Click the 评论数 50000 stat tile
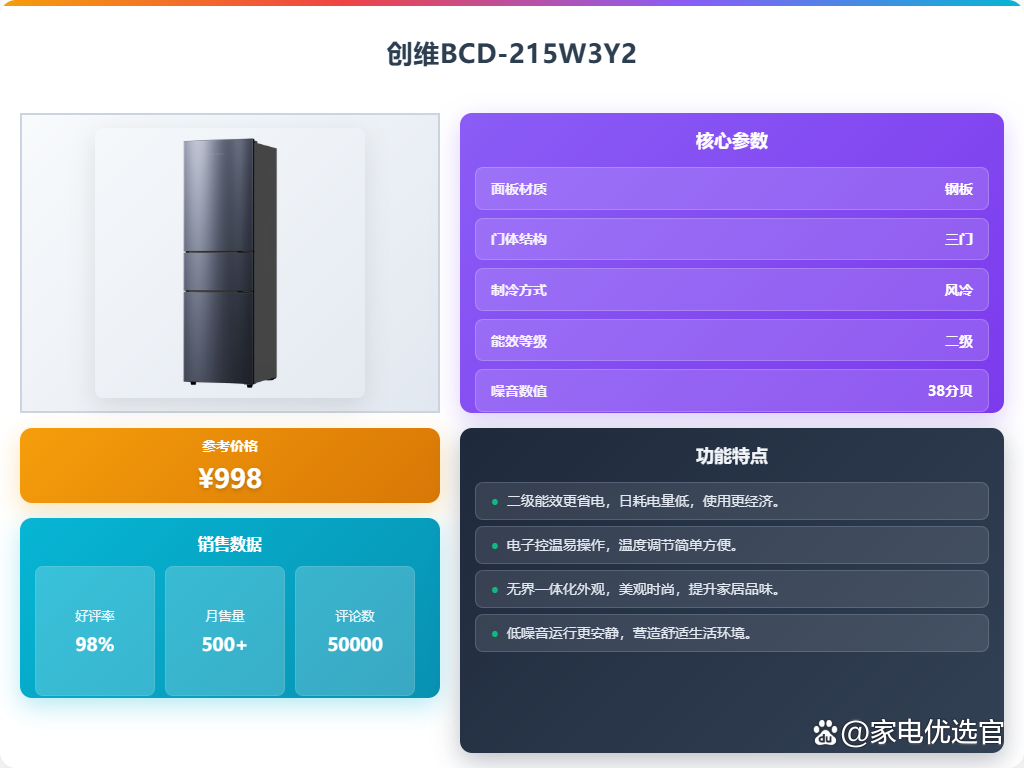 [x=355, y=631]
